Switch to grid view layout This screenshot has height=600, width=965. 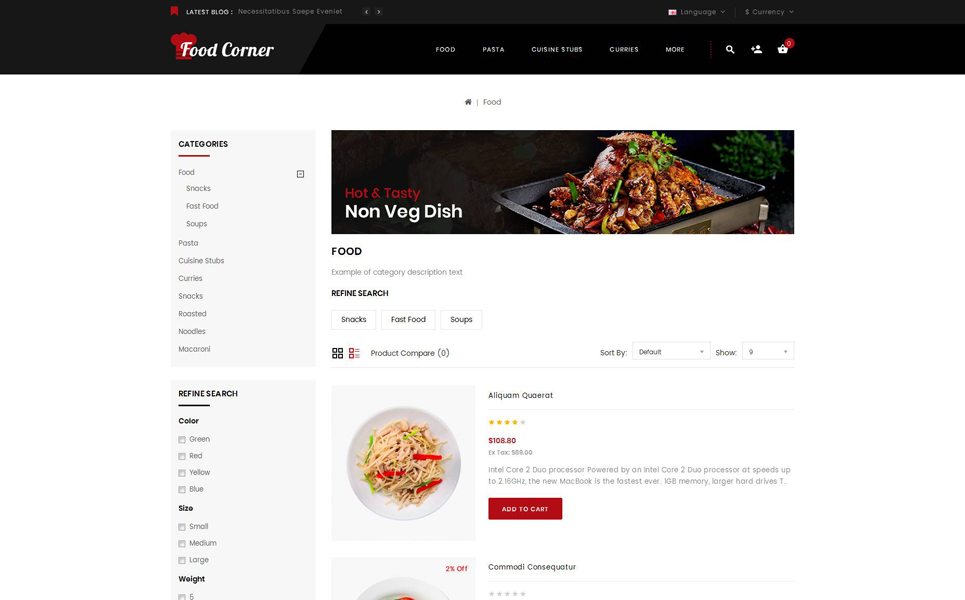click(x=337, y=353)
